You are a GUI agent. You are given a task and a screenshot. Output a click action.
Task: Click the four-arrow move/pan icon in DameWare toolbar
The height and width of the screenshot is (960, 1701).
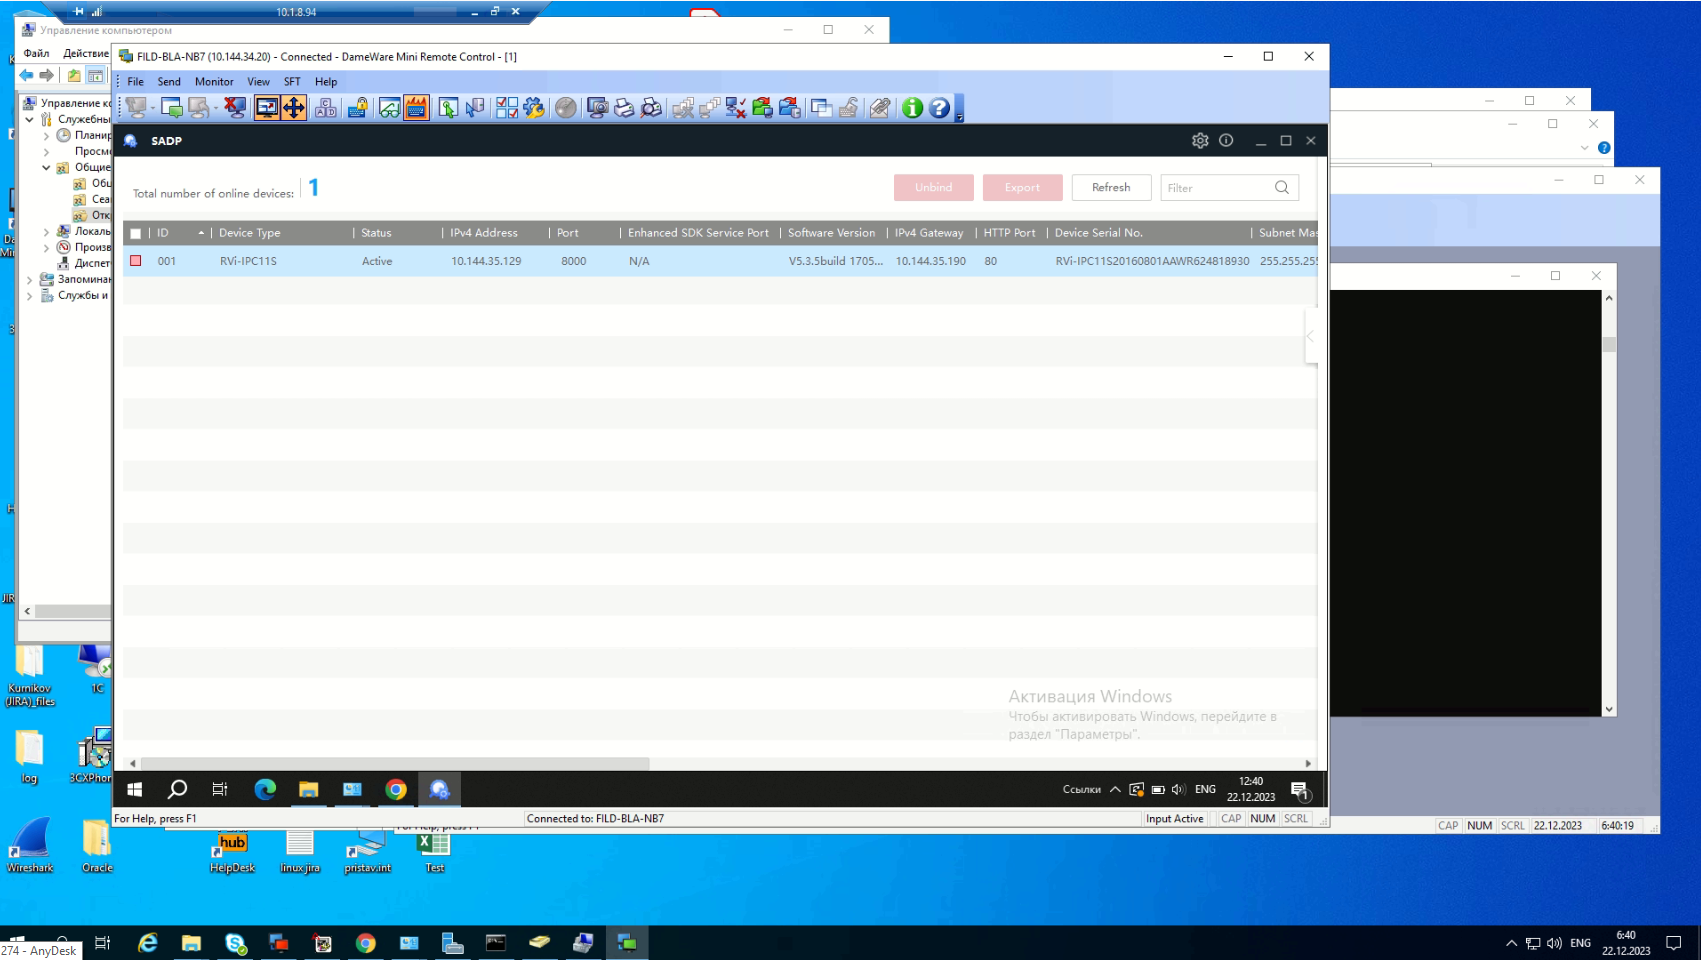pyautogui.click(x=294, y=108)
